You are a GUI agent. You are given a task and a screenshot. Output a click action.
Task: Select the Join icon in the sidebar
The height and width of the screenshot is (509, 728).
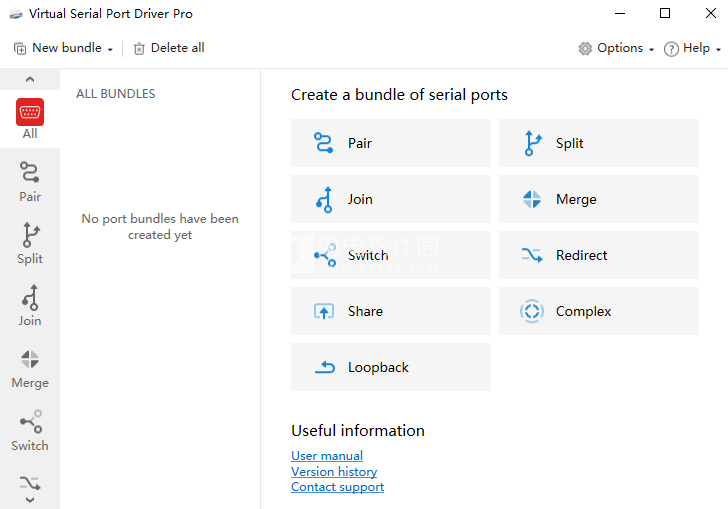click(x=30, y=297)
